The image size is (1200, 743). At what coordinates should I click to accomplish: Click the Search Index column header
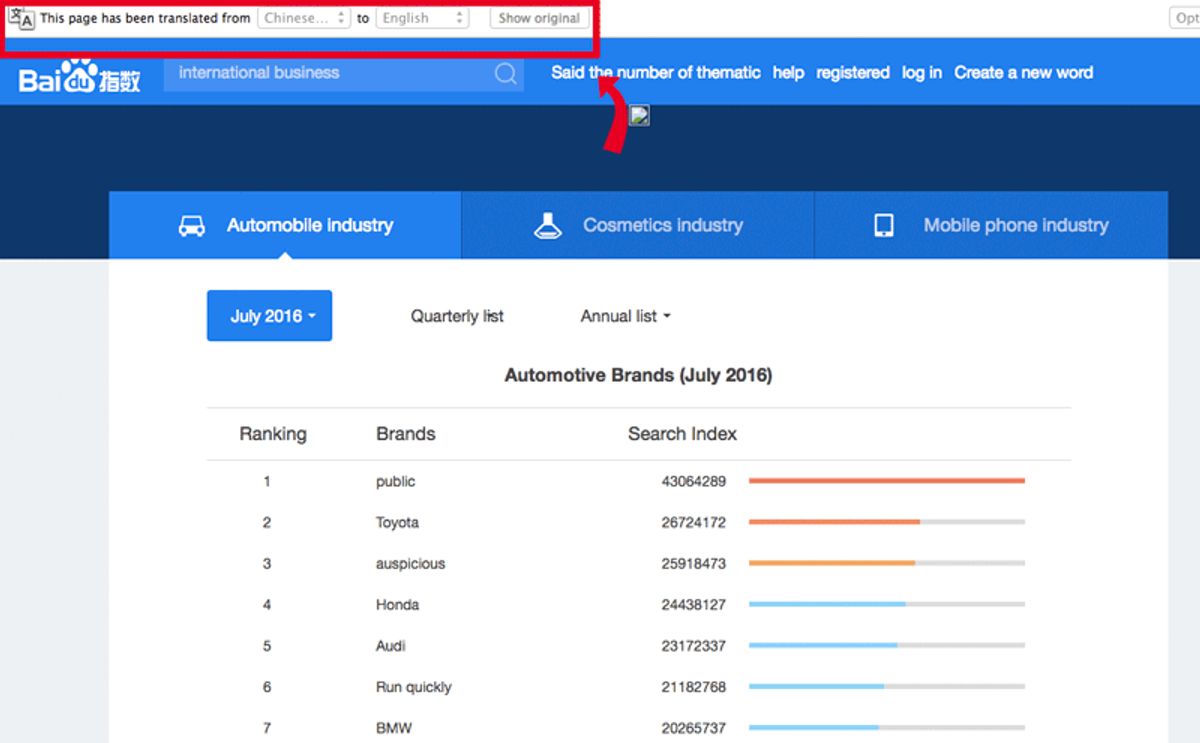click(682, 434)
